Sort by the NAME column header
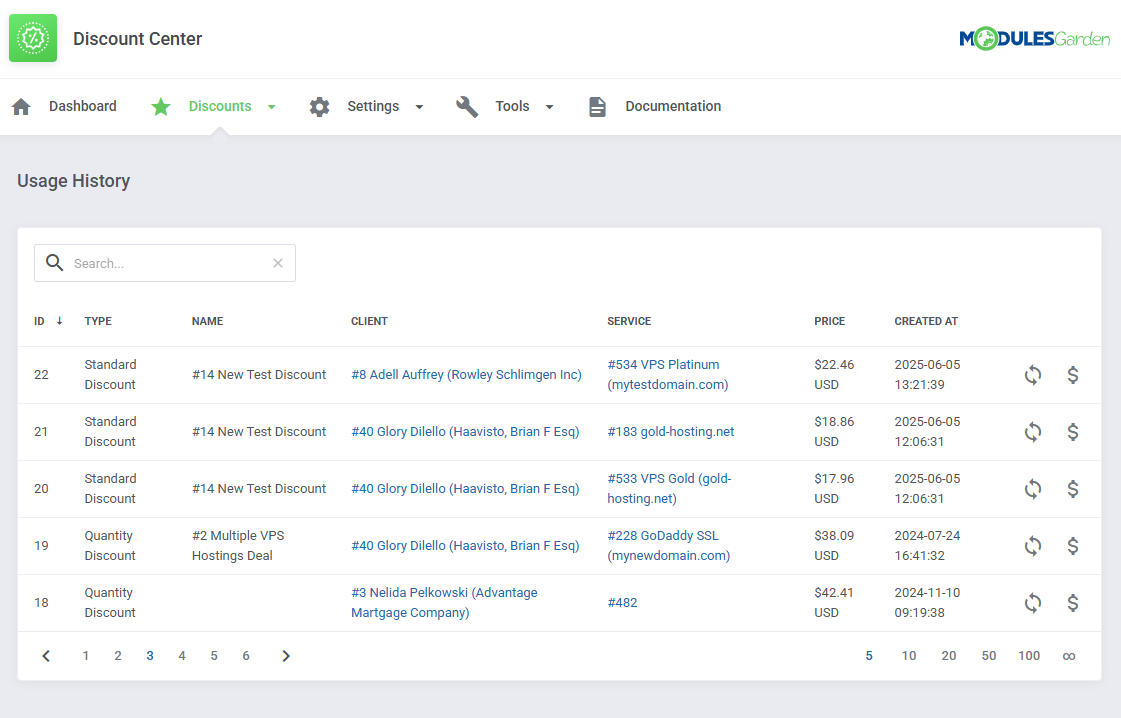Screen dimensions: 1121x718 [207, 321]
